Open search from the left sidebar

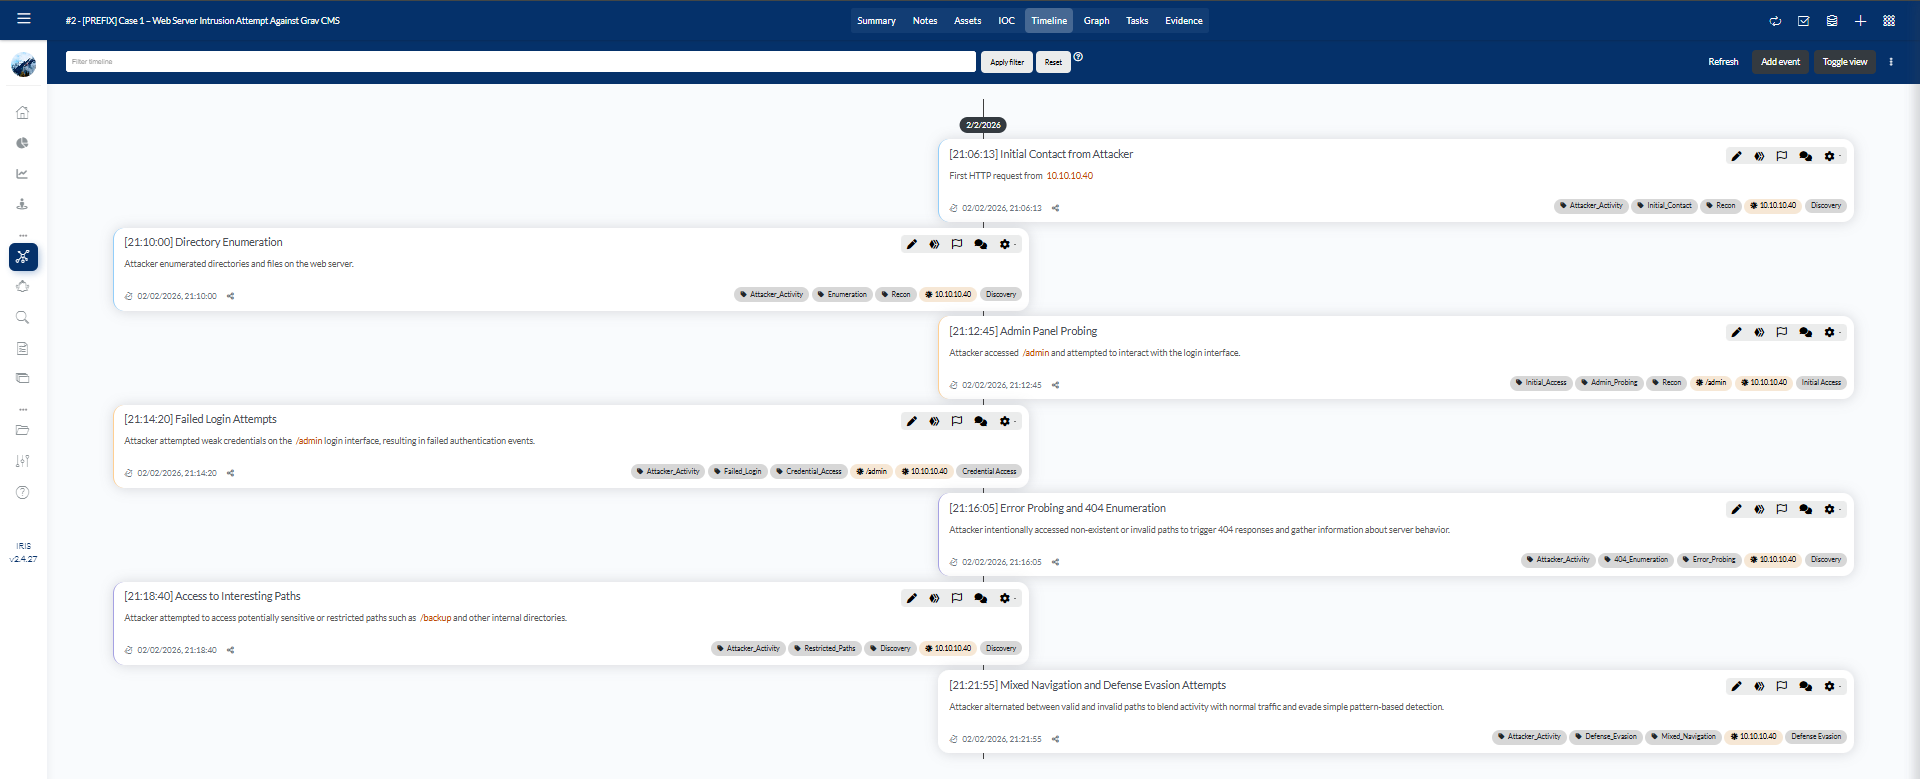tap(22, 318)
